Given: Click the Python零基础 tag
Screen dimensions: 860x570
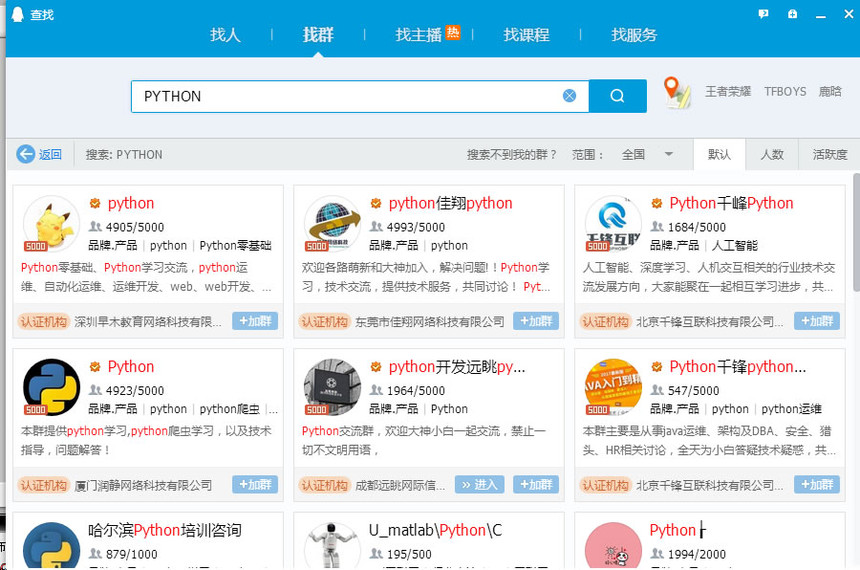Looking at the screenshot, I should [235, 245].
